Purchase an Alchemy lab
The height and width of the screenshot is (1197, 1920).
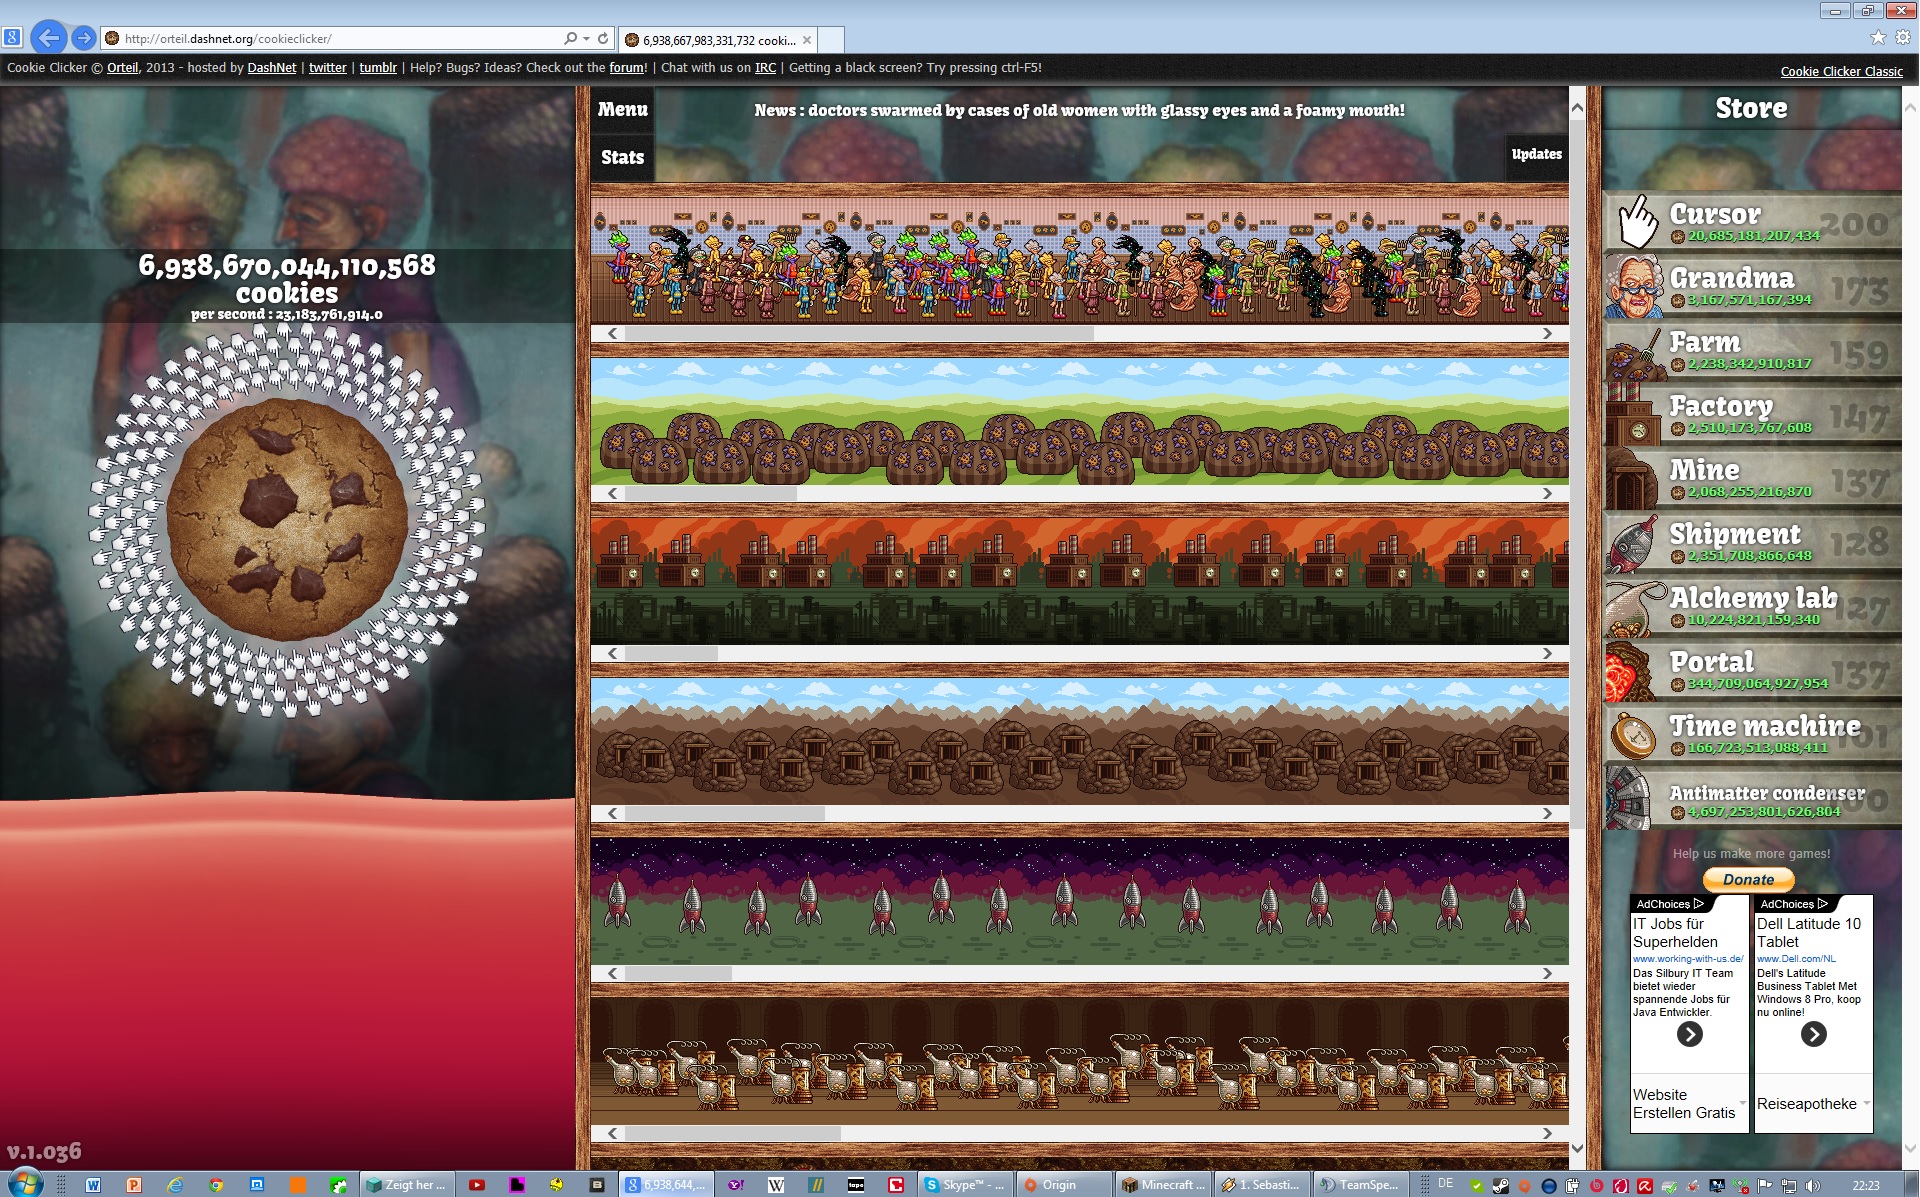tap(1752, 606)
